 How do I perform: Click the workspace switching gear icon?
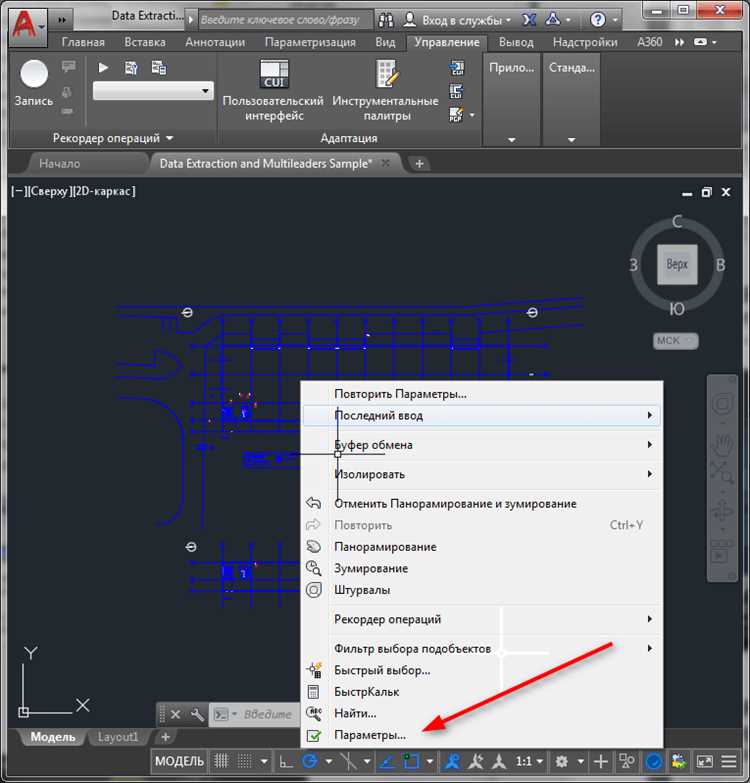click(x=562, y=761)
